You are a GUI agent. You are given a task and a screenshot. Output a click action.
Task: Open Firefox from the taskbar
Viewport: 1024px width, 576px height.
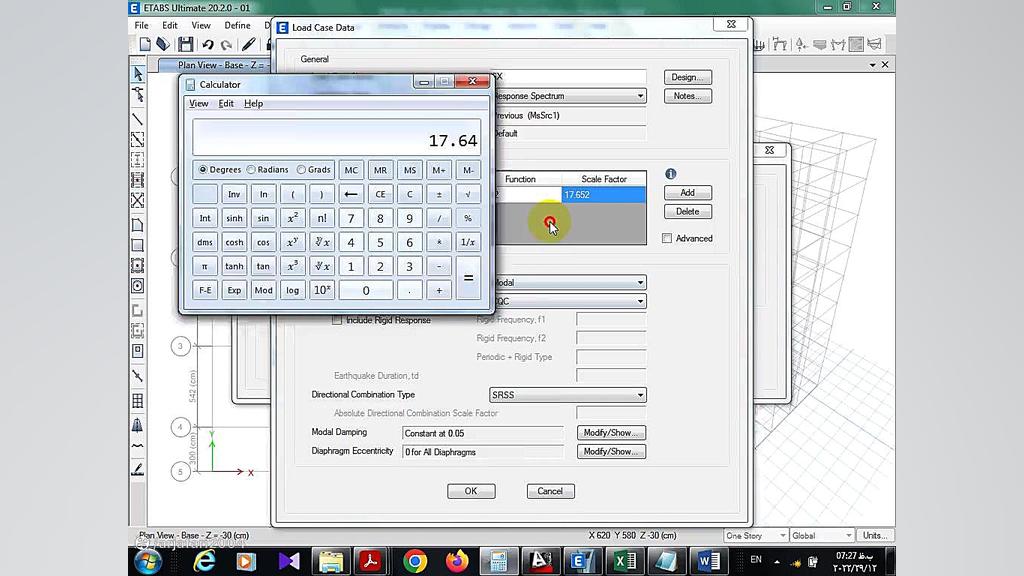coord(456,561)
